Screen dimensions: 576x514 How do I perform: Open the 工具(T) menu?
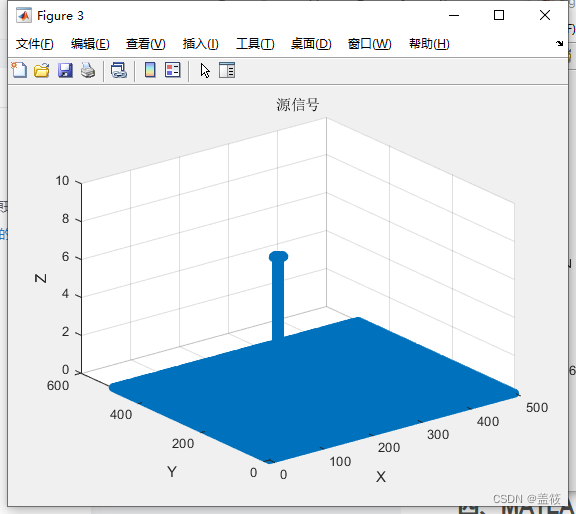[x=255, y=44]
